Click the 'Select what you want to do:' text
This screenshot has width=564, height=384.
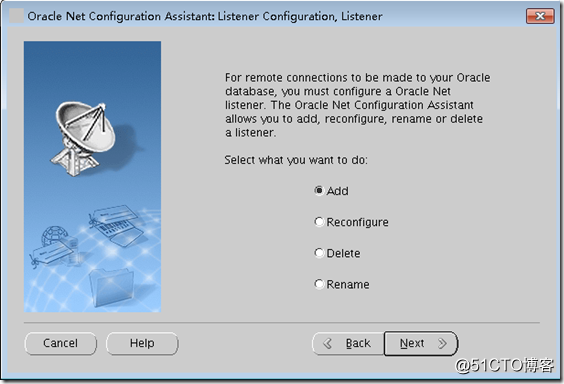tap(296, 160)
